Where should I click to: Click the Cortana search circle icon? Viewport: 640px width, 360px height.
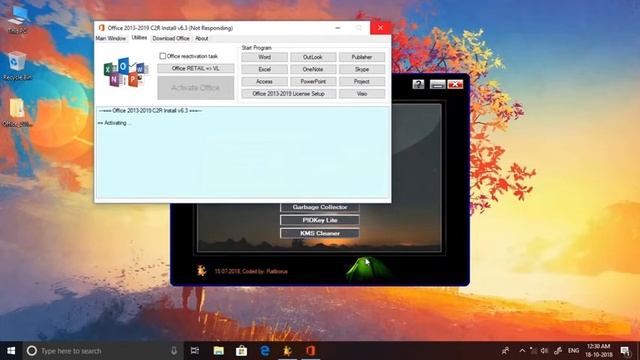pyautogui.click(x=32, y=351)
